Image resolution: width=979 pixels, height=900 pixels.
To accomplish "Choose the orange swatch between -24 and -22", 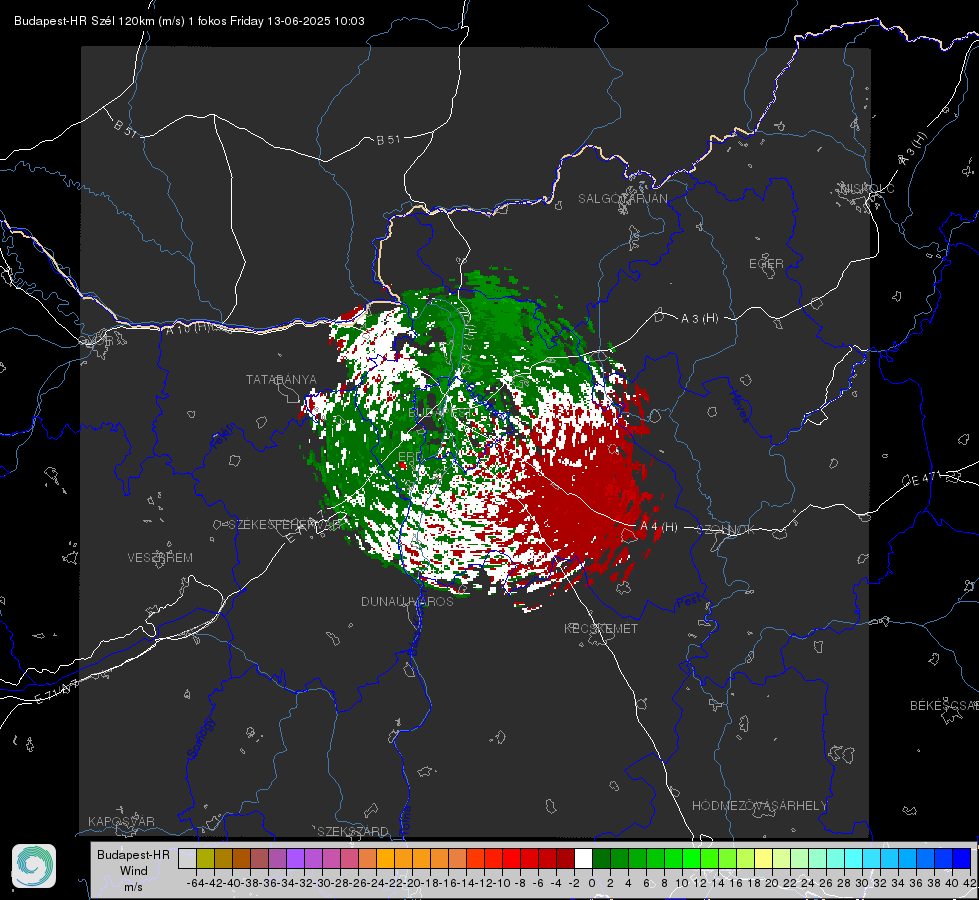I will (385, 858).
